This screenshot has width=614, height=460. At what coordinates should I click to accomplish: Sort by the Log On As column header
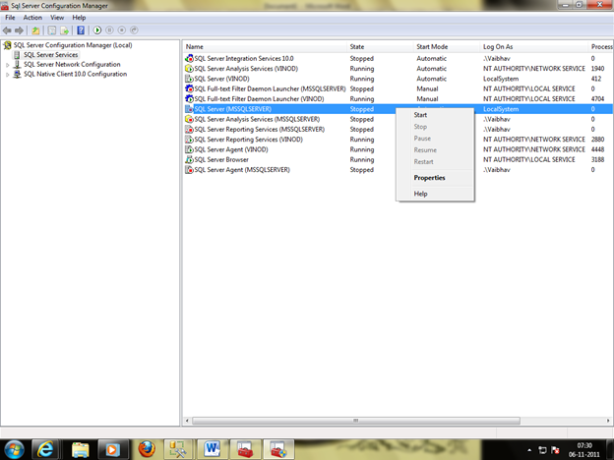click(x=534, y=47)
